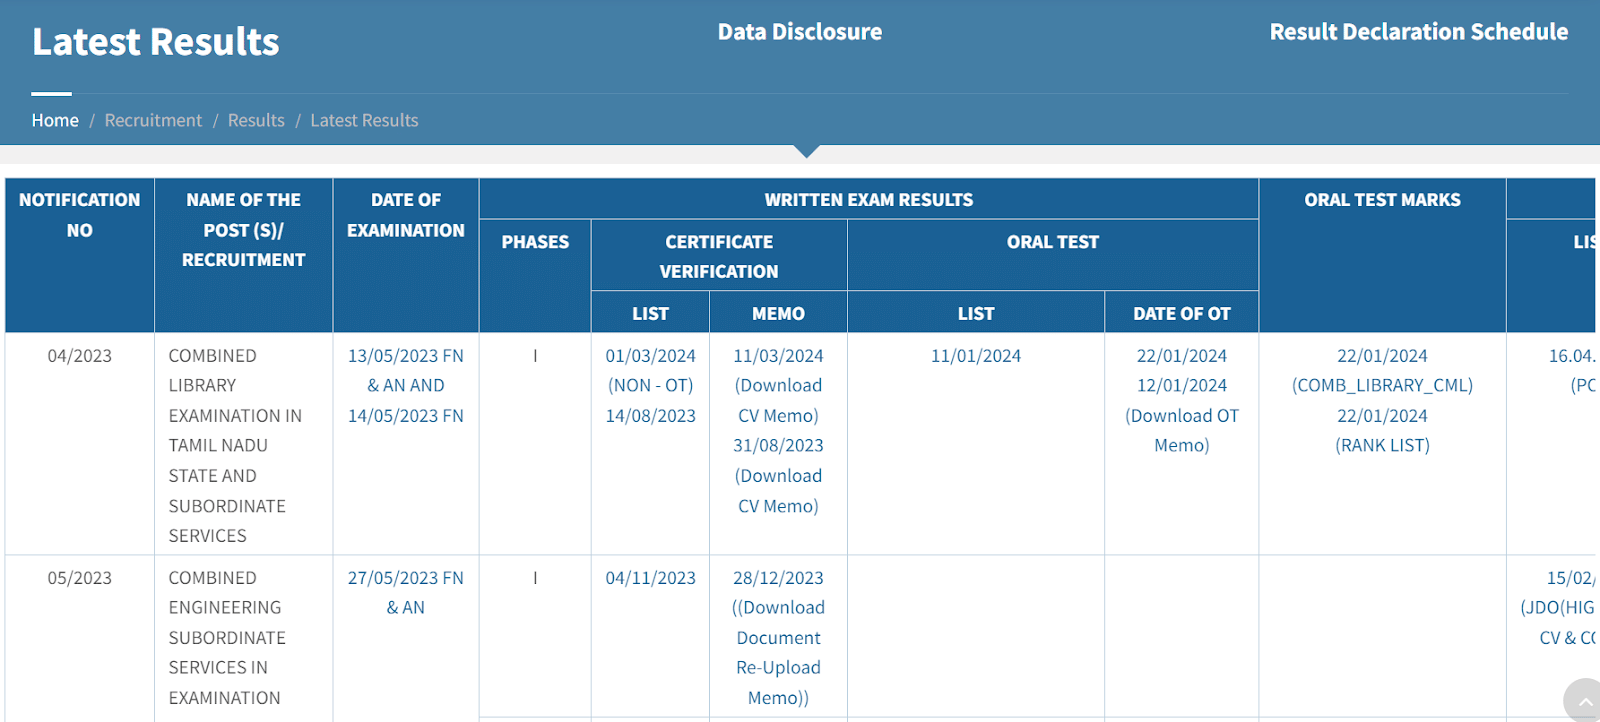Open 31/08/2023 CV memo link
This screenshot has height=722, width=1600.
click(x=778, y=446)
